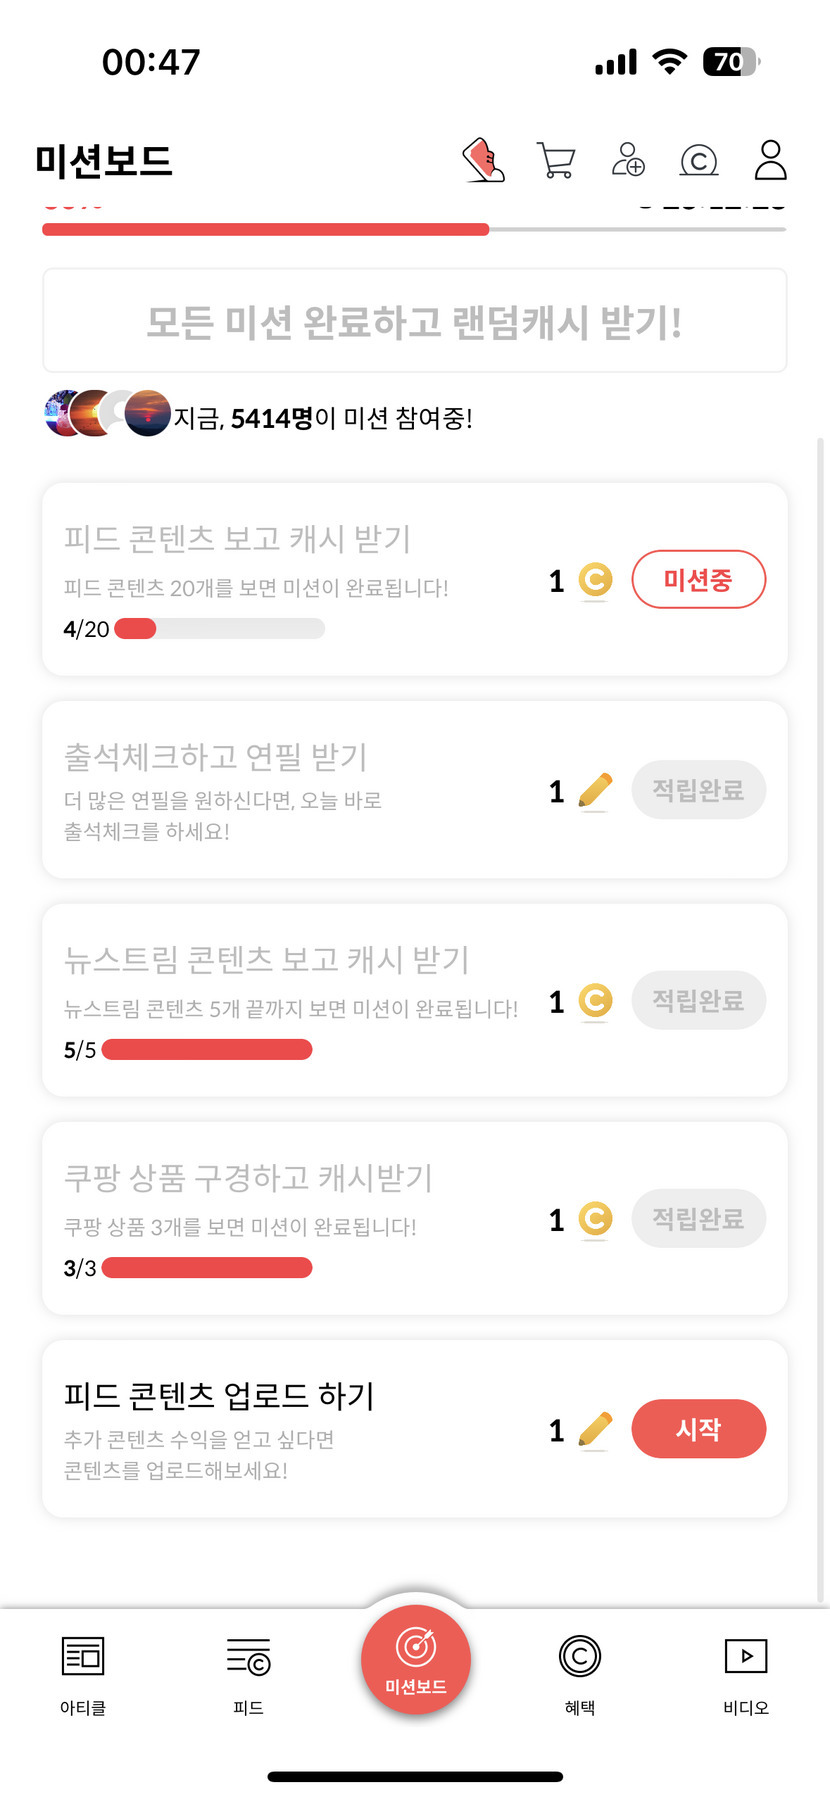Tap the red sneaker icon in header

(484, 160)
